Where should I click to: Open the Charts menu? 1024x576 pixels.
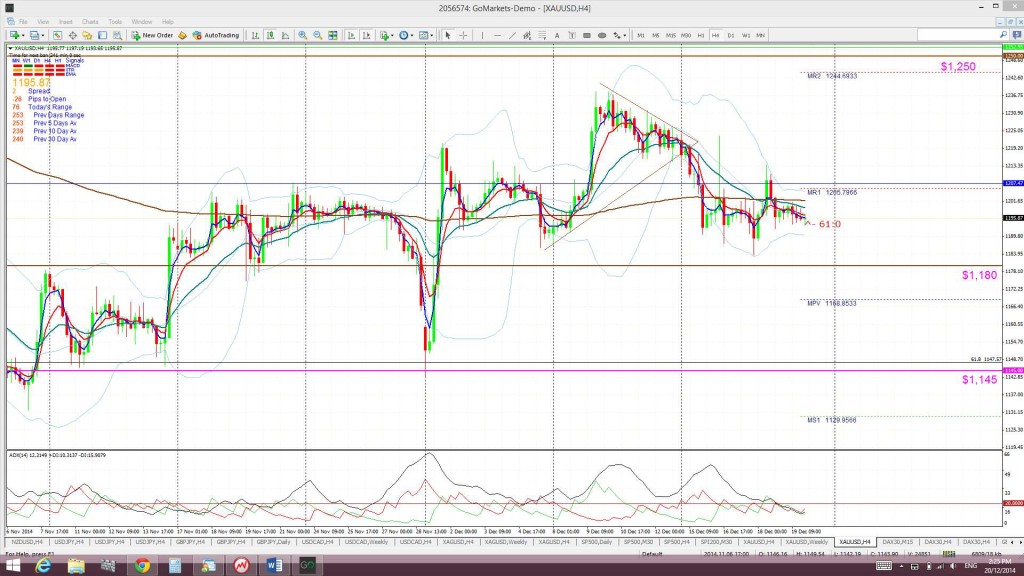[90, 22]
